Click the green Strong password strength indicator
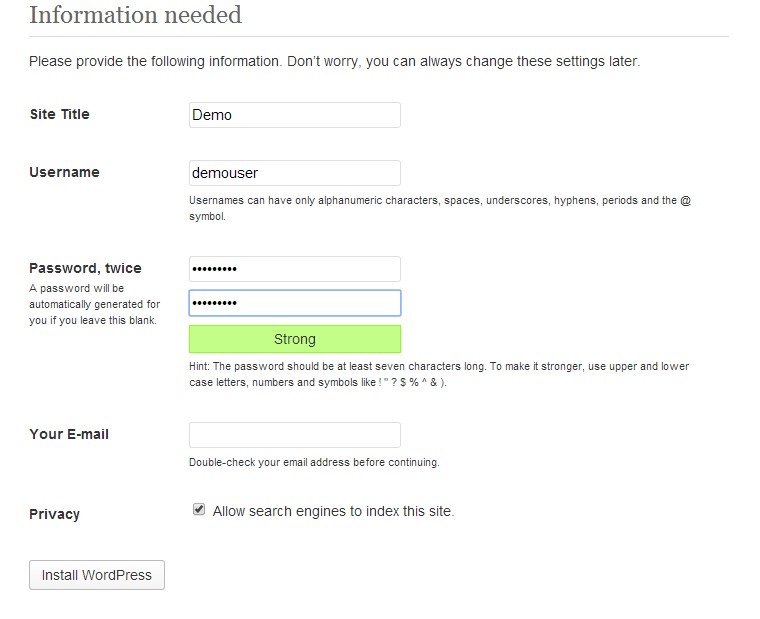The width and height of the screenshot is (760, 619). 295,339
